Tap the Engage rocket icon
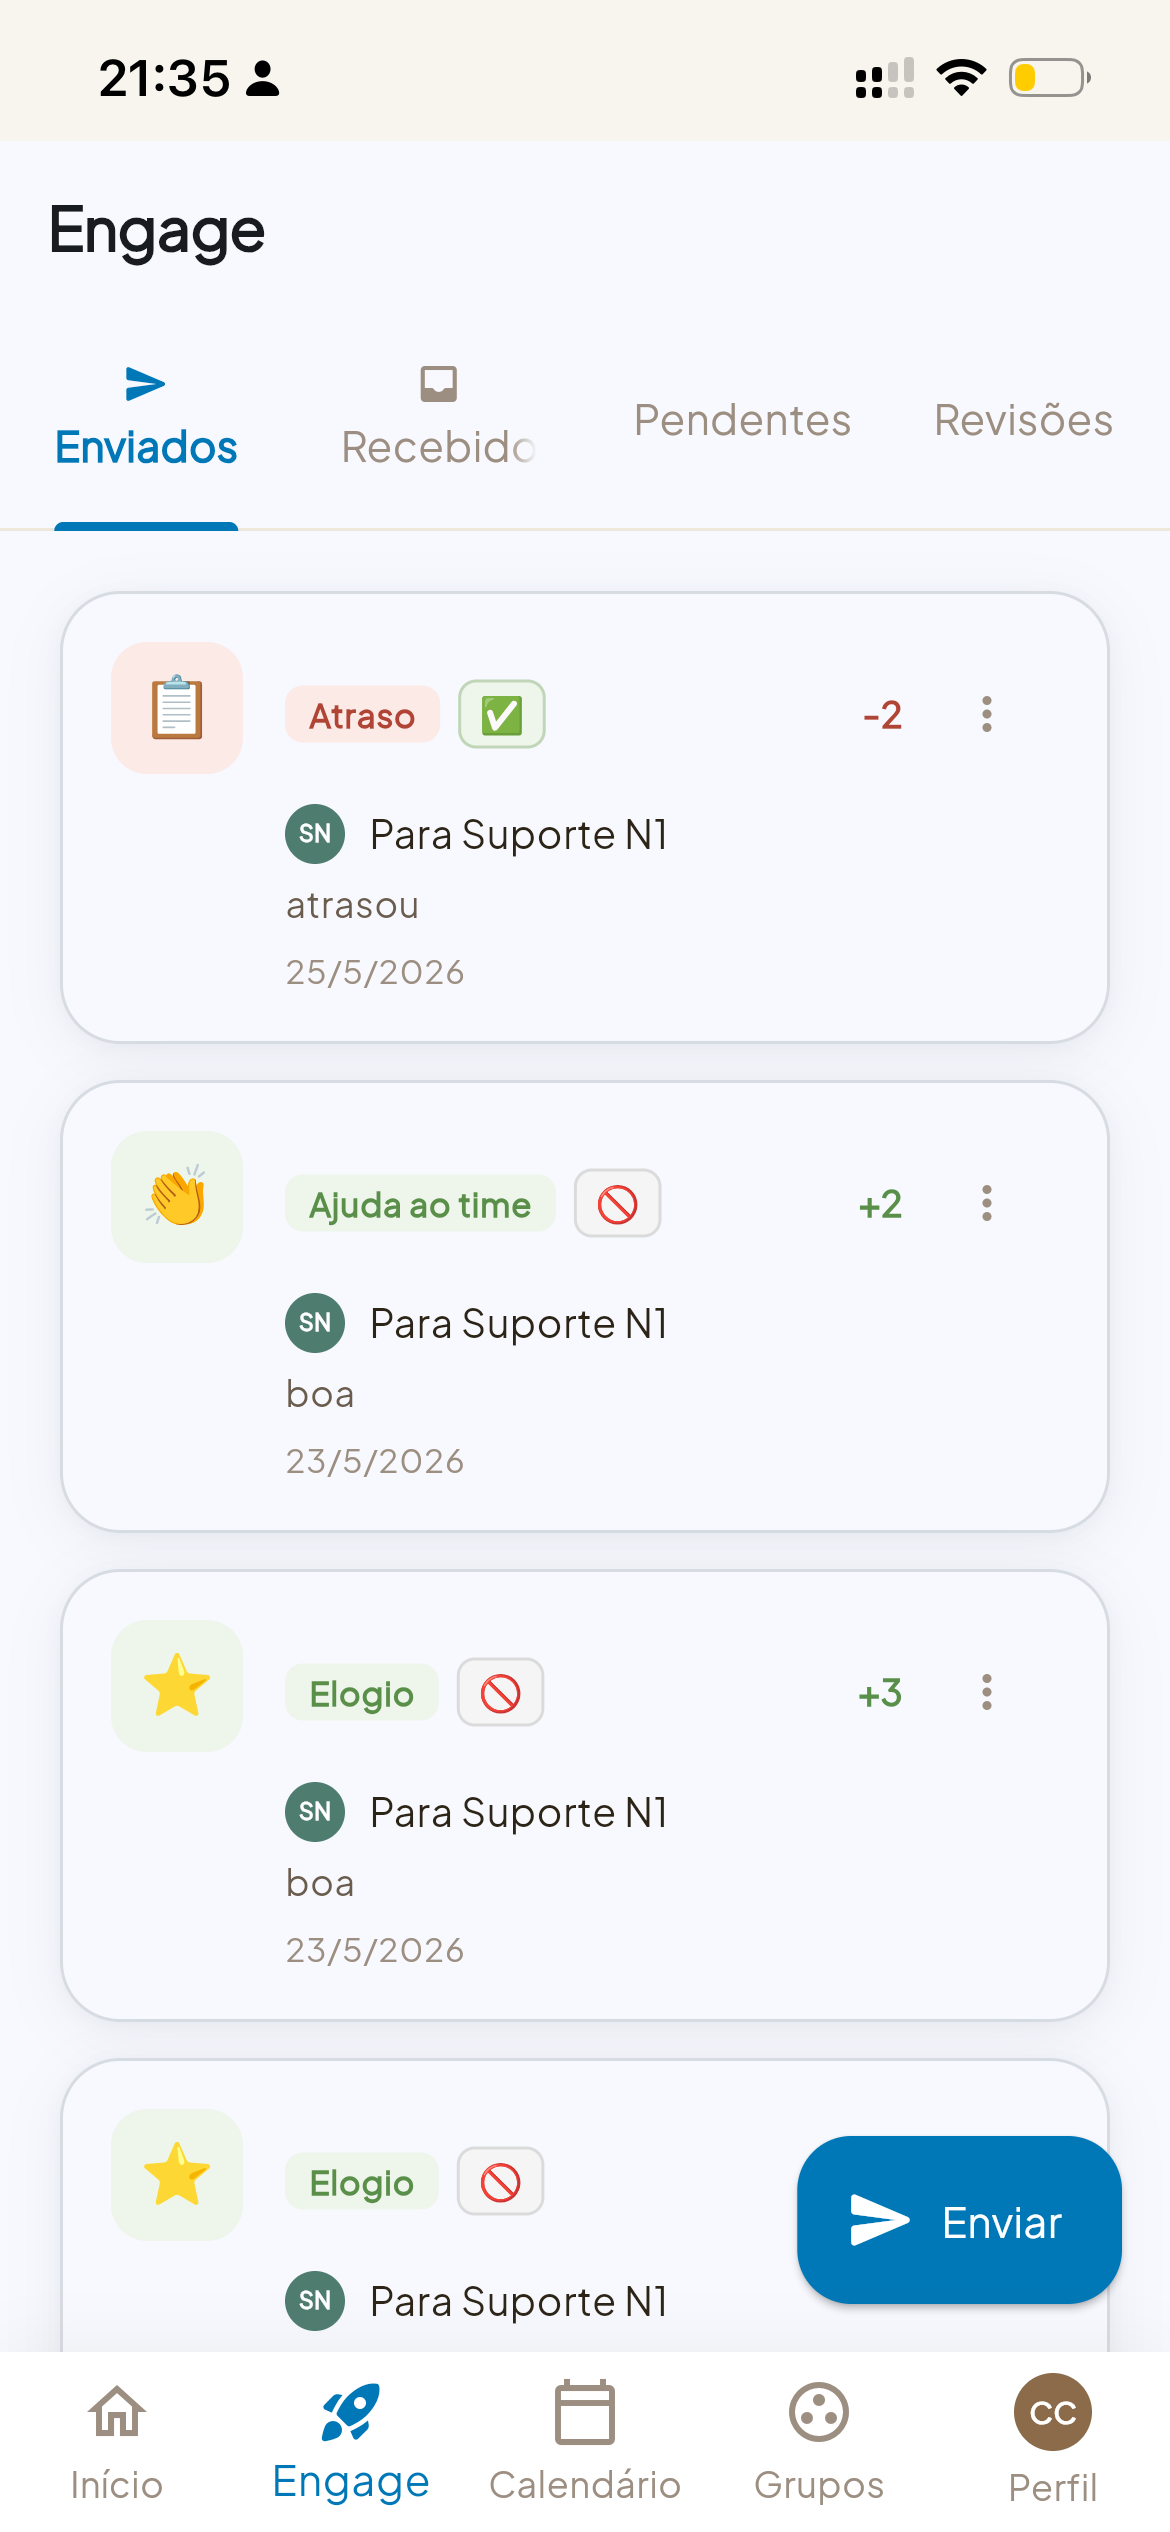1170x2532 pixels. pyautogui.click(x=351, y=2412)
